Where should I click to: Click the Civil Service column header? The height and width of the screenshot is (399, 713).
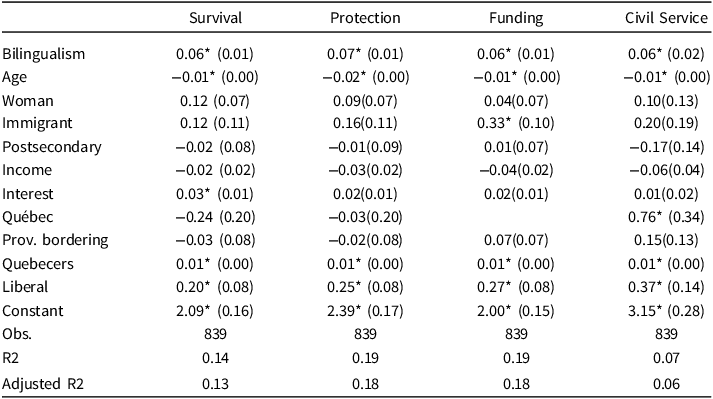tap(666, 18)
